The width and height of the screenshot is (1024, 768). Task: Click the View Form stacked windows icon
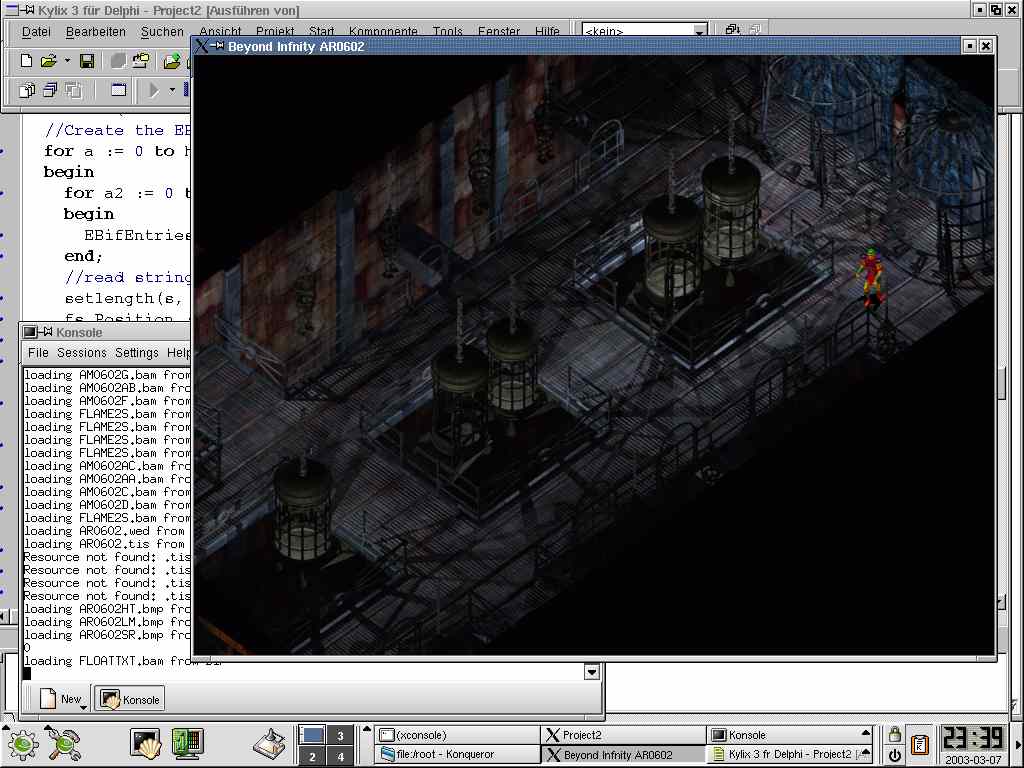(50, 90)
